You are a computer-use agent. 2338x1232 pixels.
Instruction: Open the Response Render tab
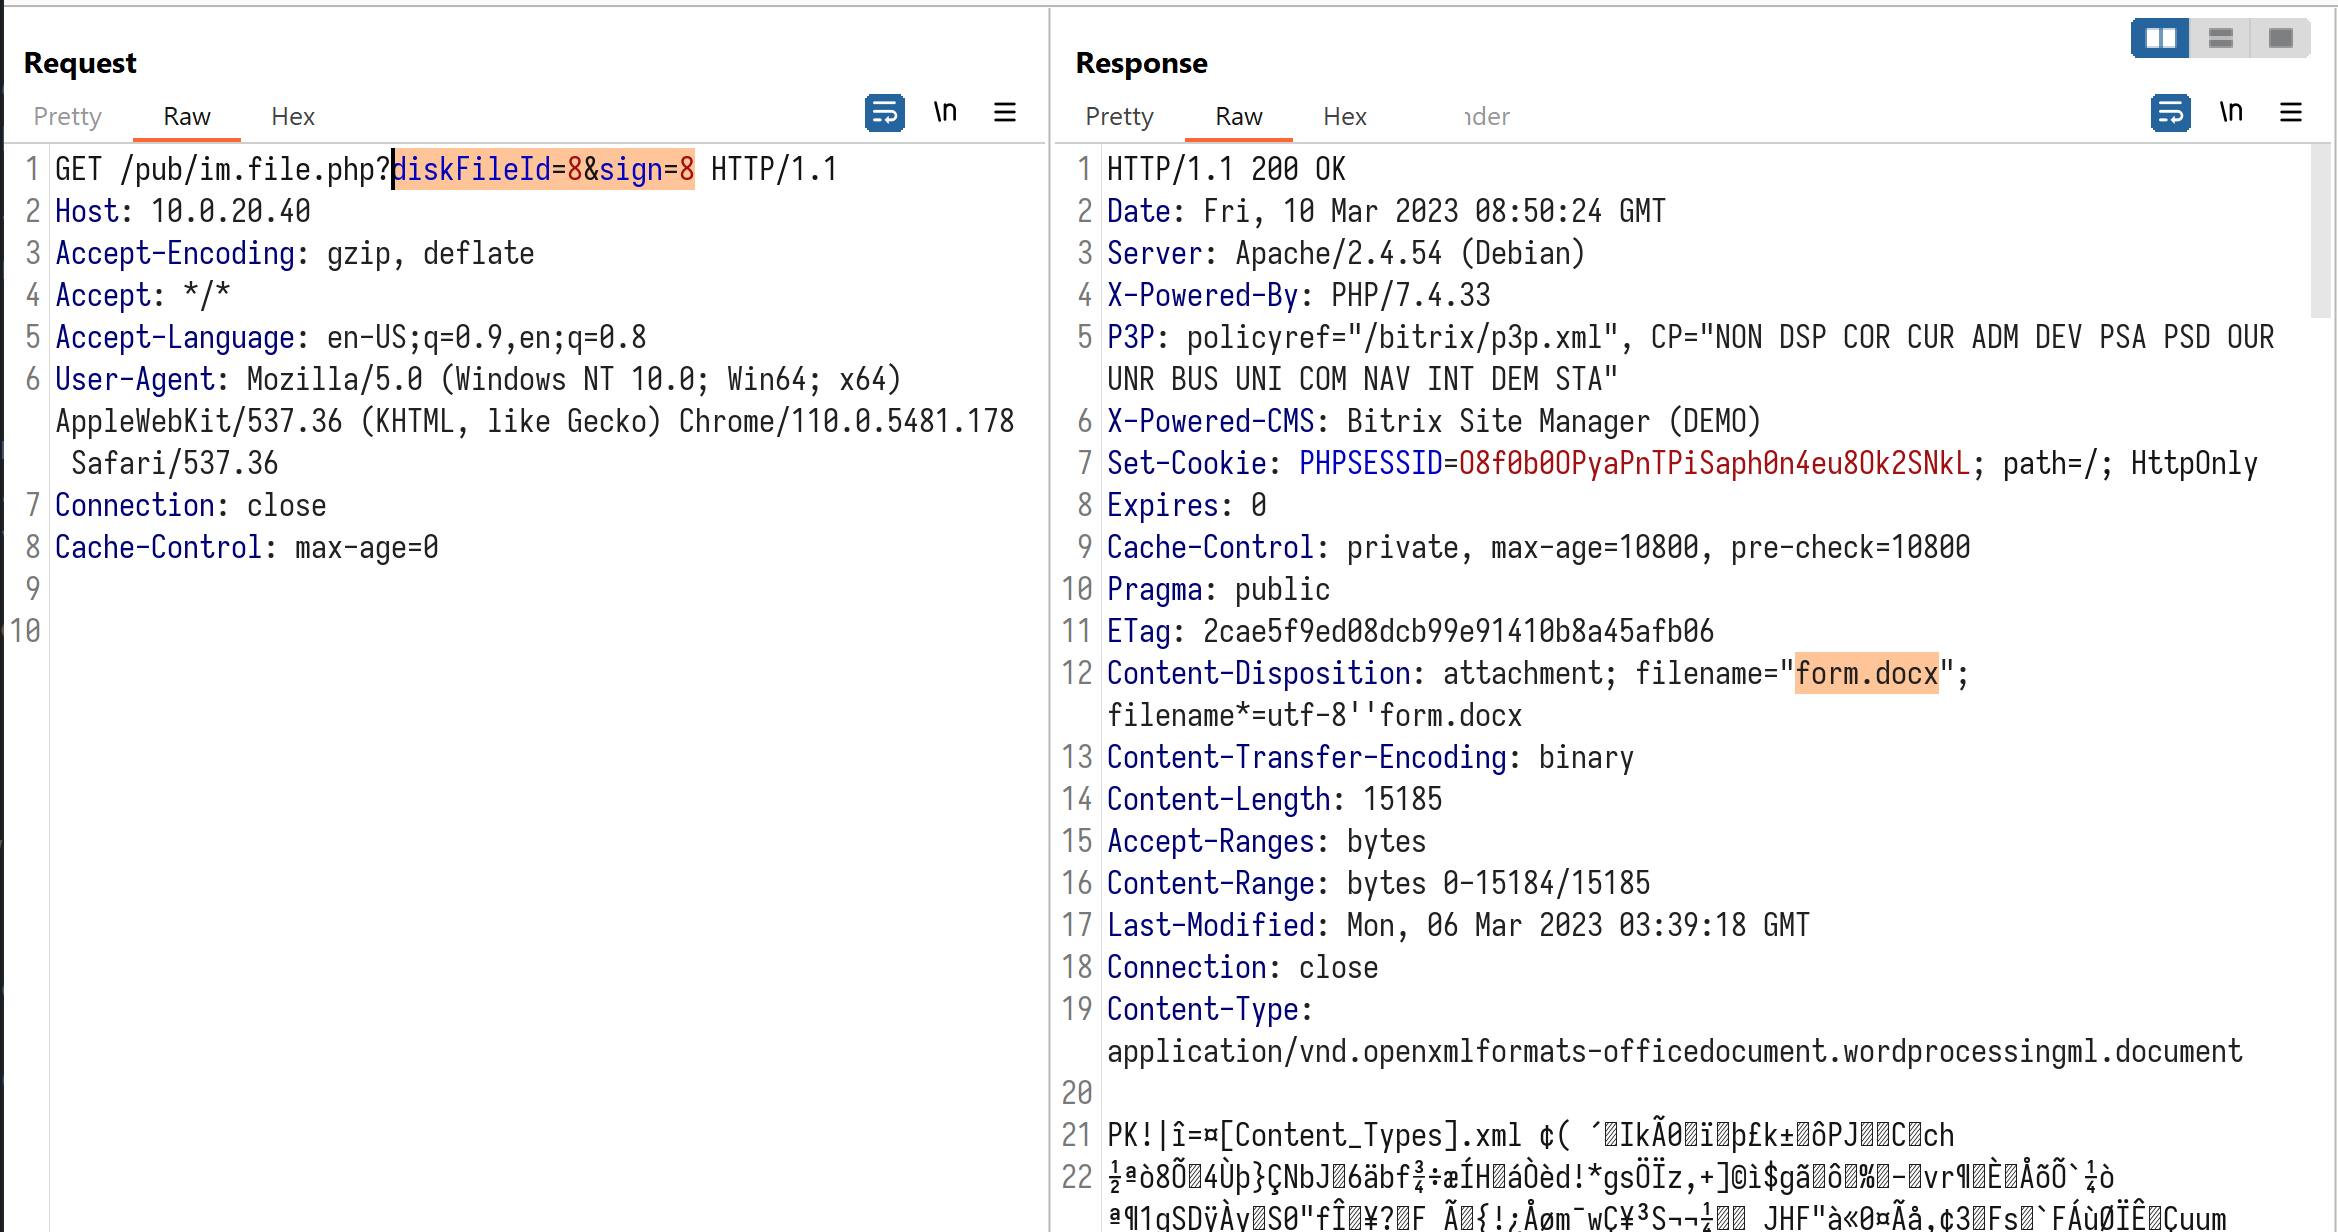(1486, 117)
